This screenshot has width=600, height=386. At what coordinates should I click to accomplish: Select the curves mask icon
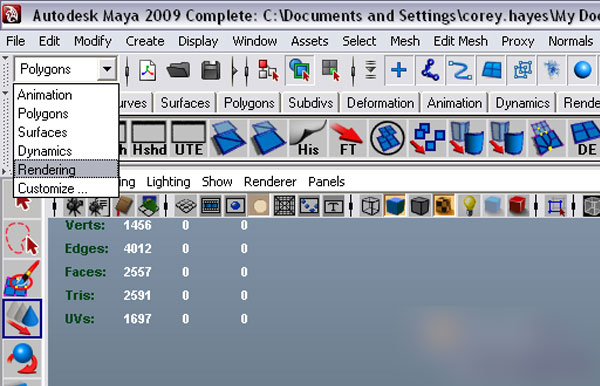460,70
